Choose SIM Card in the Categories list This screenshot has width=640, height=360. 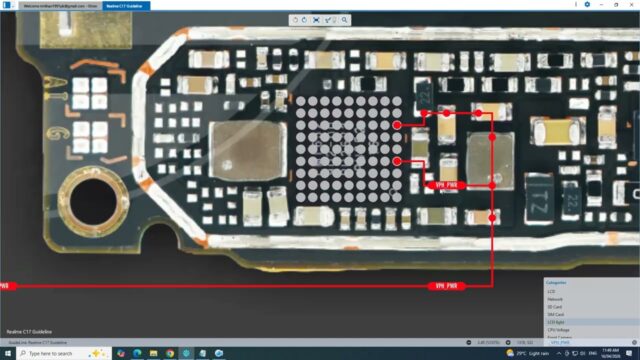click(x=592, y=315)
